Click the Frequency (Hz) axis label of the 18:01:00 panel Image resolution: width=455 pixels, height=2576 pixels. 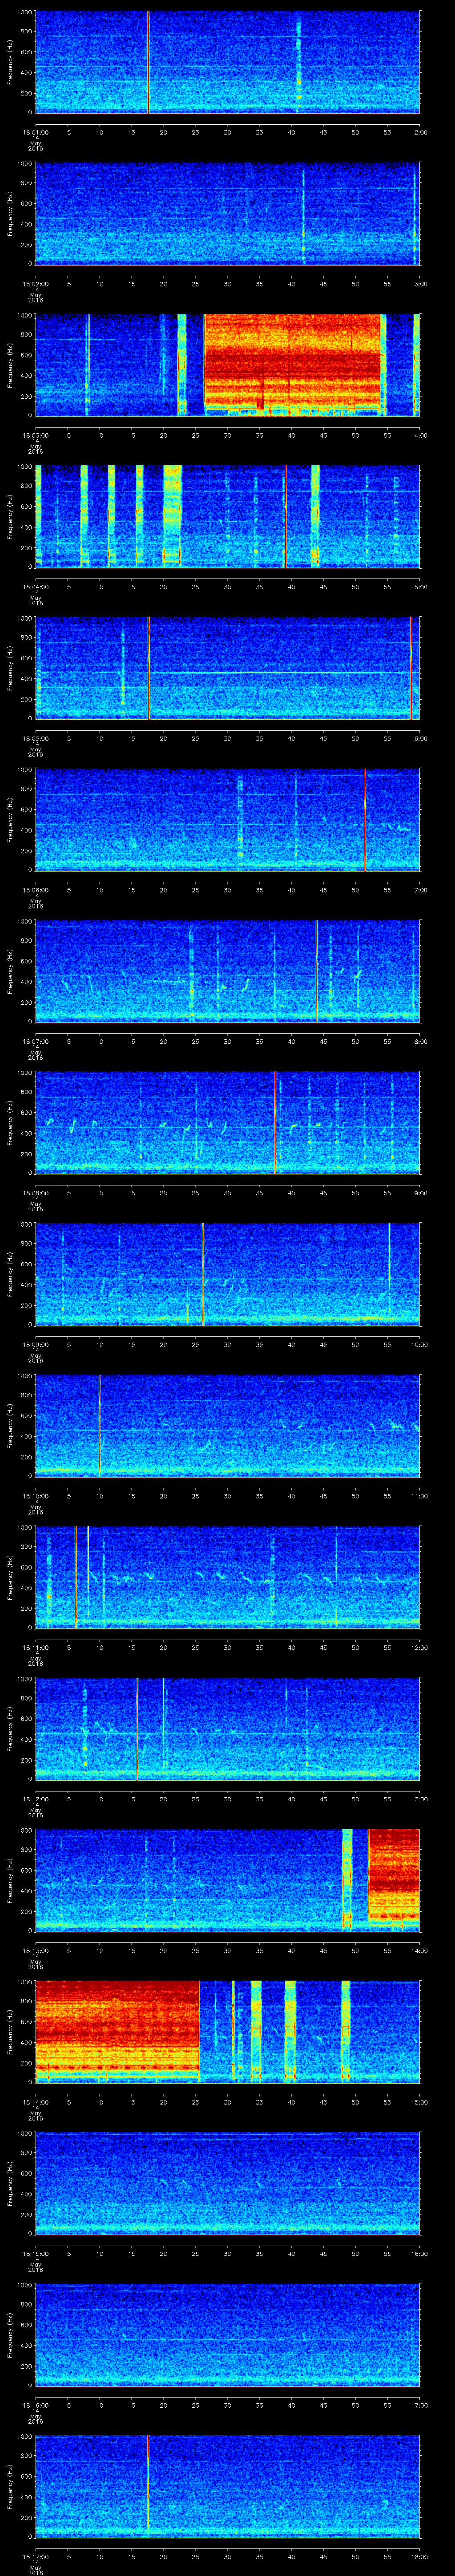tap(10, 62)
